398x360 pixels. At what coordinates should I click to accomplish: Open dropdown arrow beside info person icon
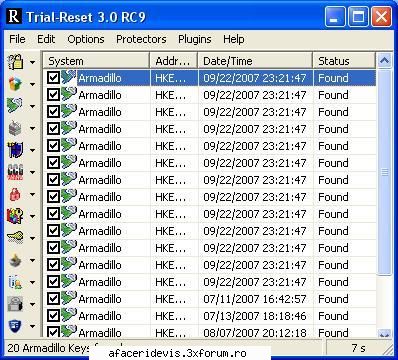click(x=32, y=282)
